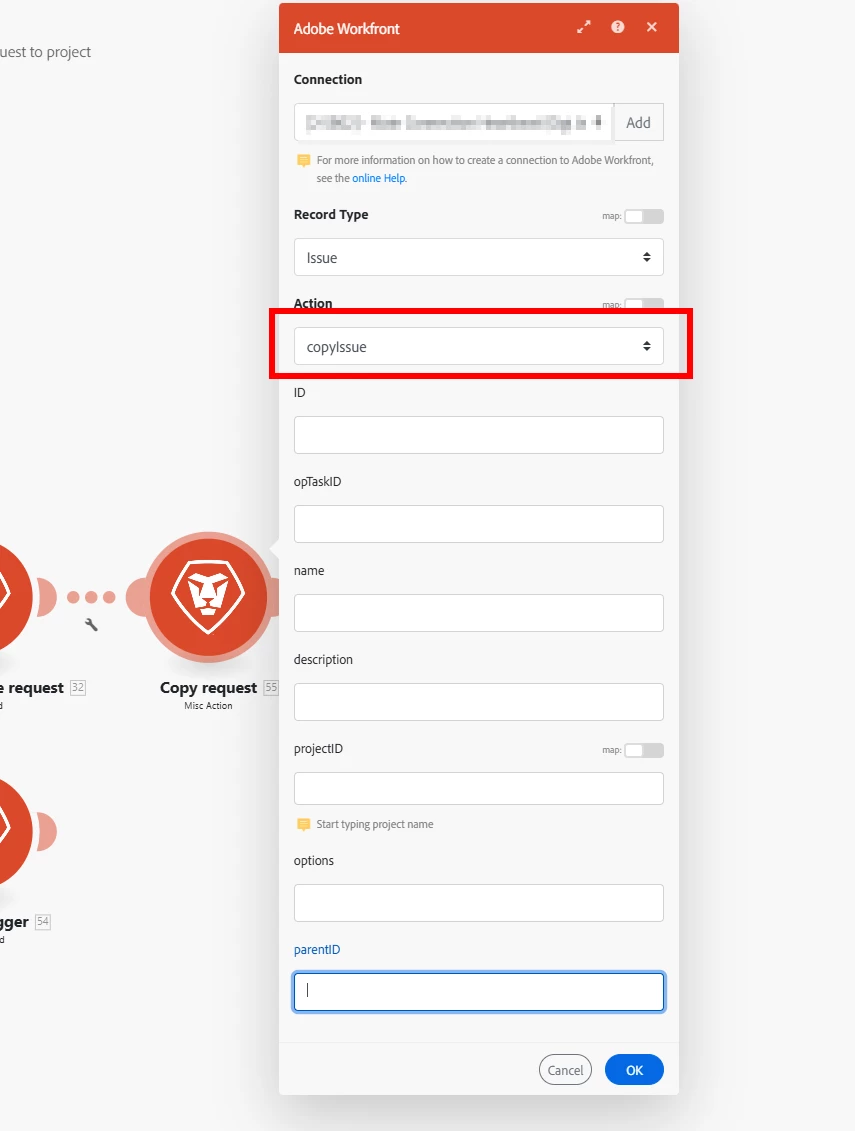Focus the opTaskID input field
855x1131 pixels.
pos(478,524)
